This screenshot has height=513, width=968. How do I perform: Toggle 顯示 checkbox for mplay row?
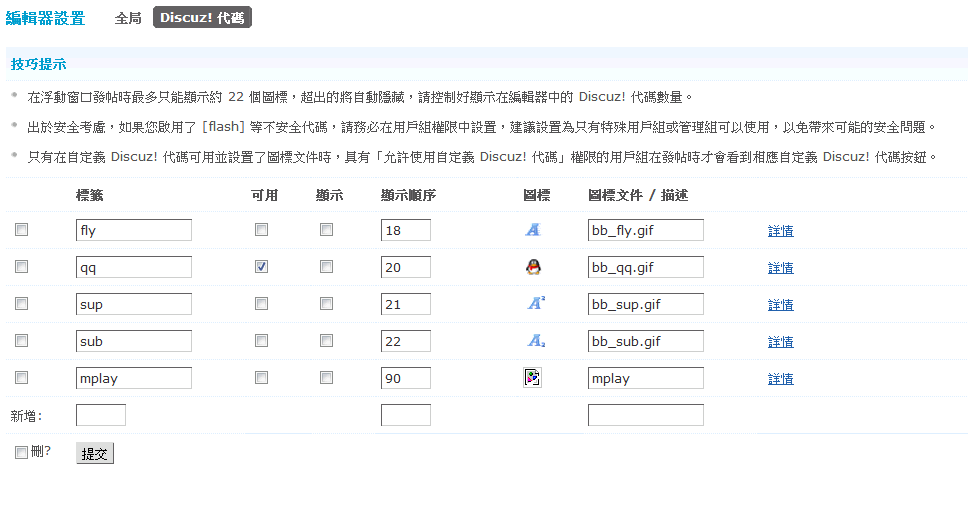[x=327, y=377]
